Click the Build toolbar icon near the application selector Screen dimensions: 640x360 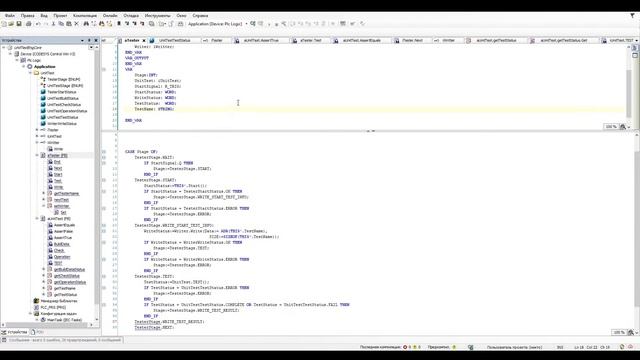tap(180, 24)
